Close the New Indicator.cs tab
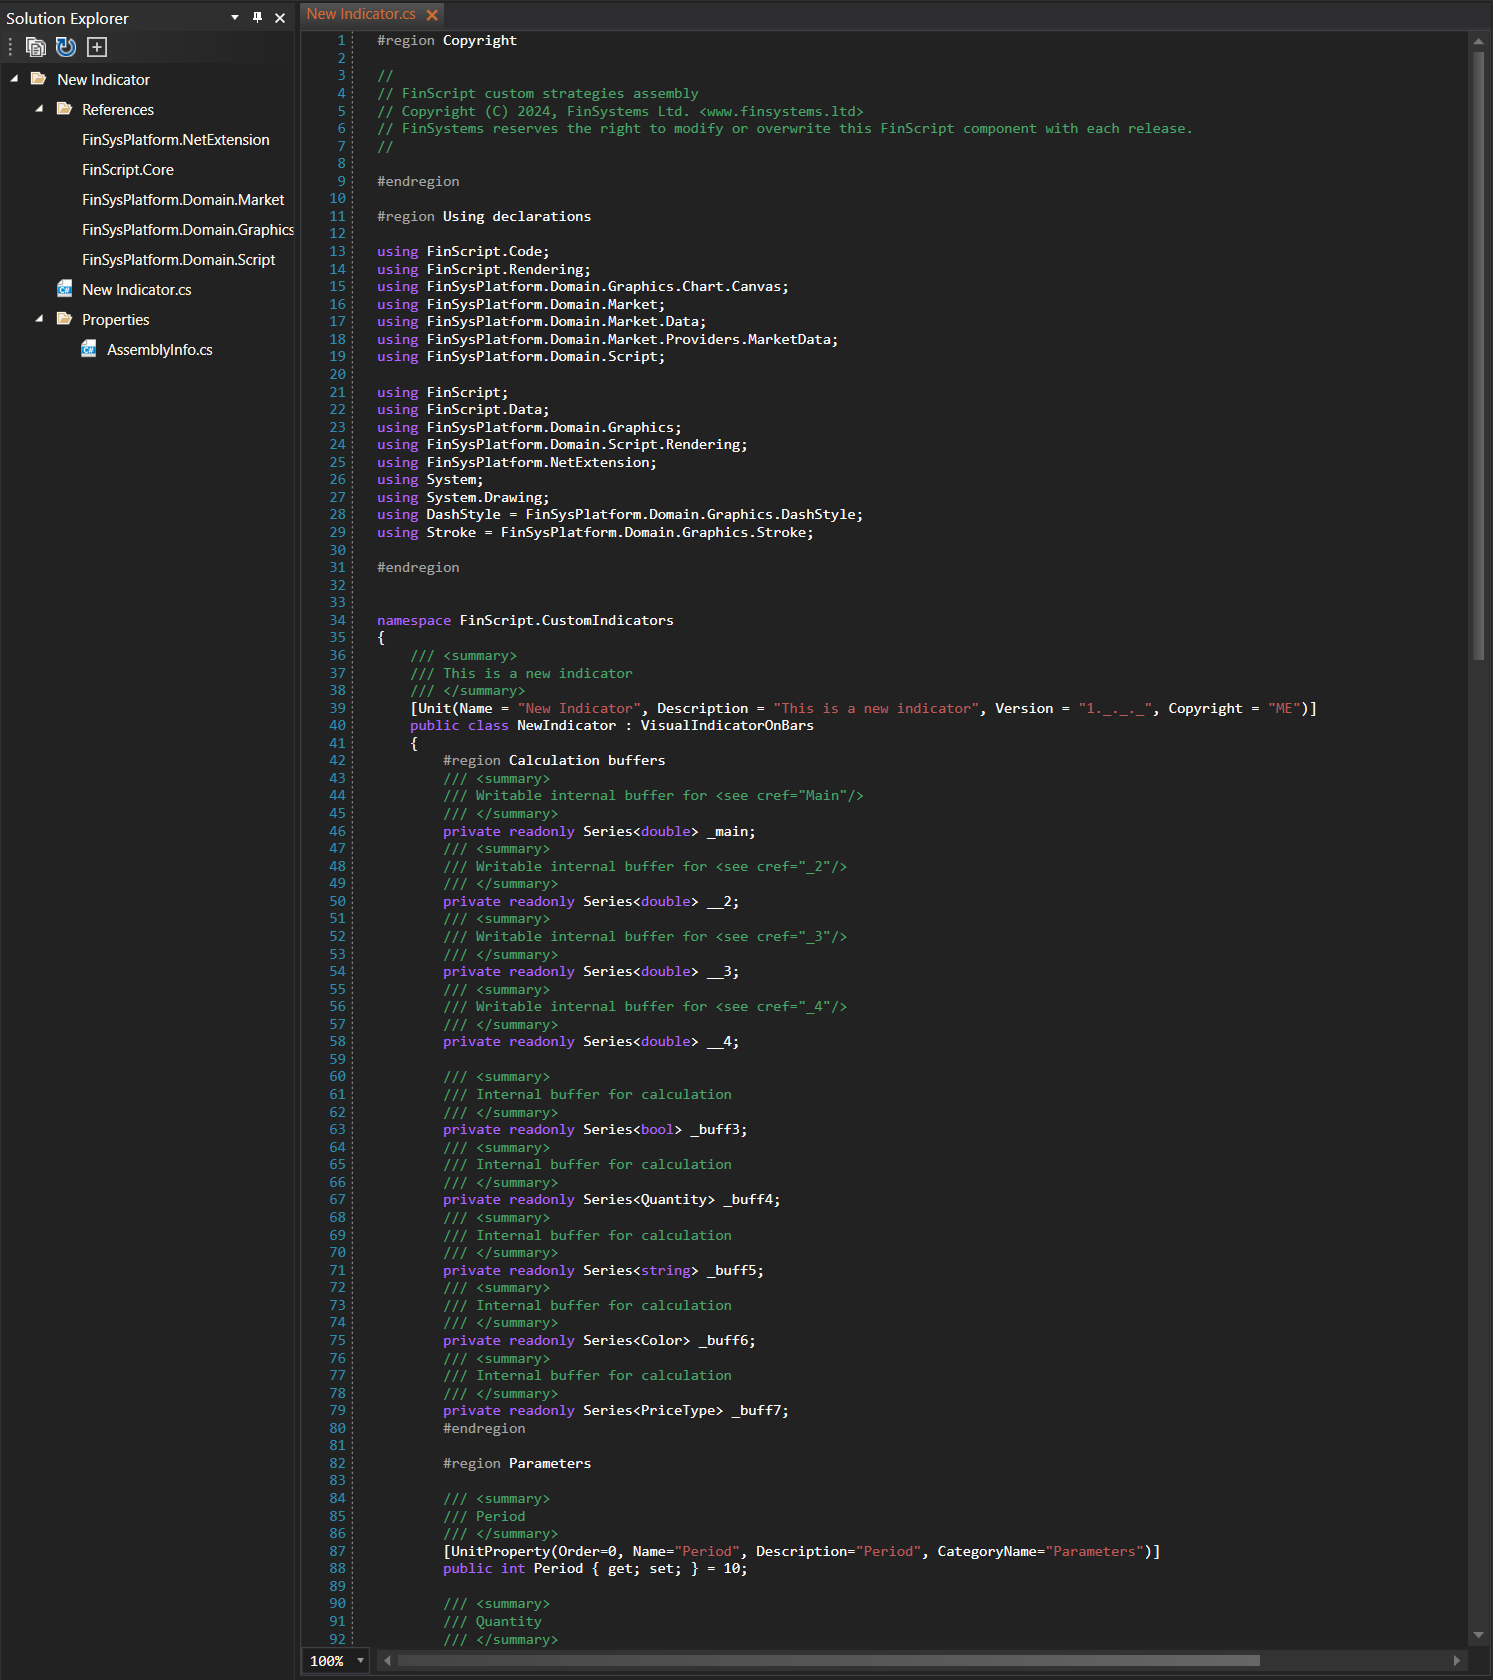1493x1680 pixels. (x=432, y=15)
